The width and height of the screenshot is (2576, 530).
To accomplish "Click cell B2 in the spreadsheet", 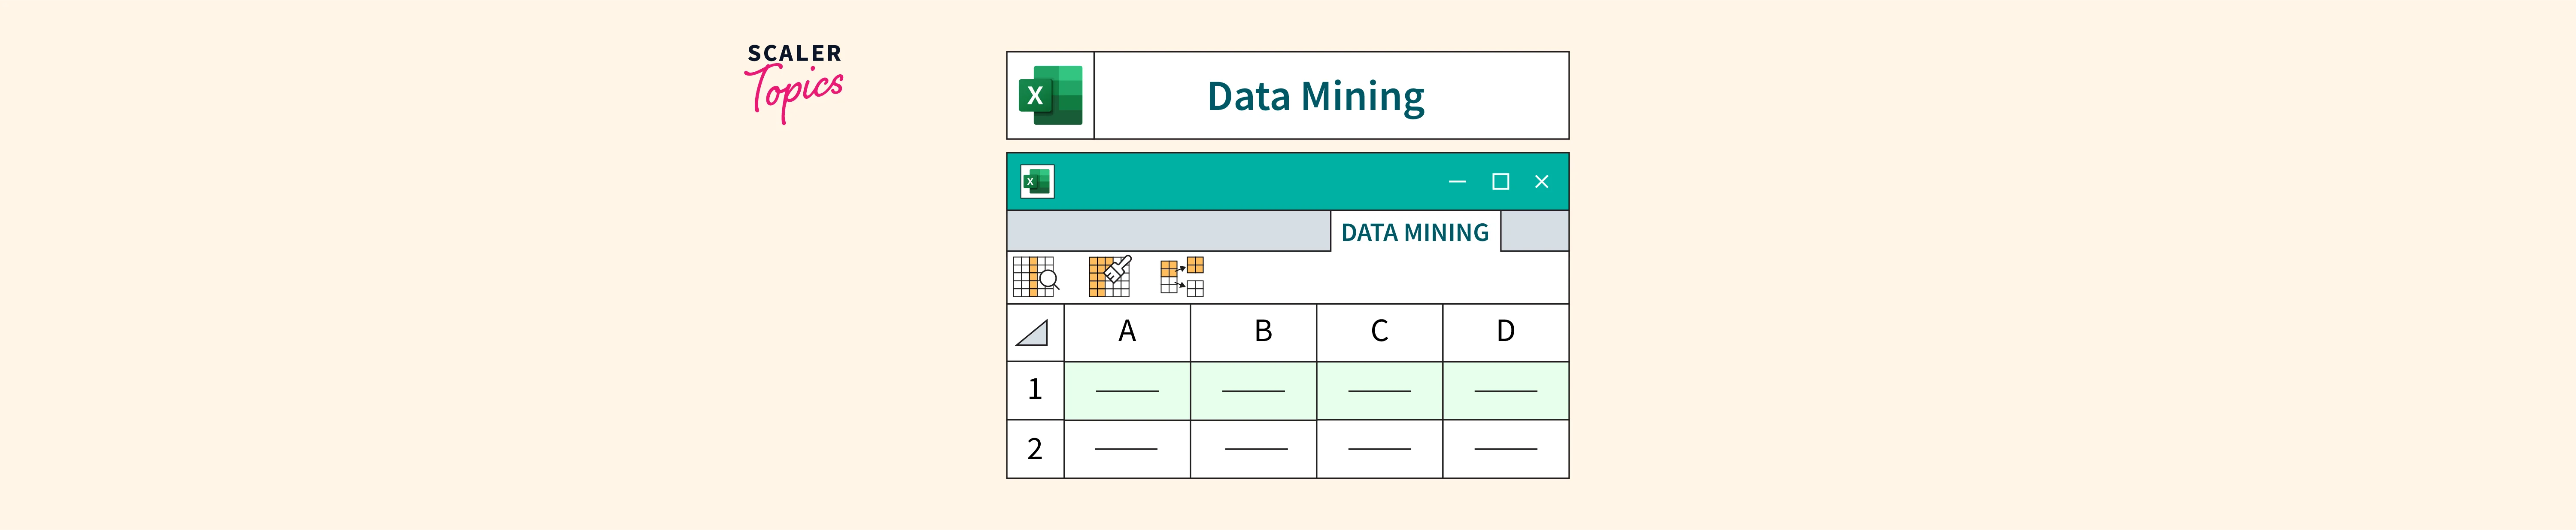I will [1254, 449].
